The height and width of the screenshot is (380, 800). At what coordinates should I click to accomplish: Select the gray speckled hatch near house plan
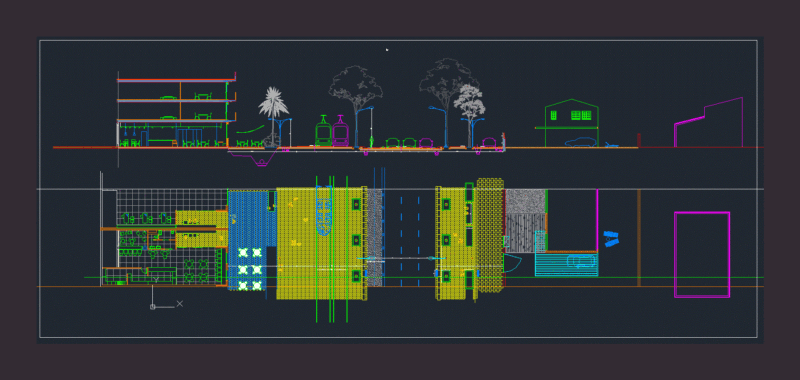(x=525, y=201)
